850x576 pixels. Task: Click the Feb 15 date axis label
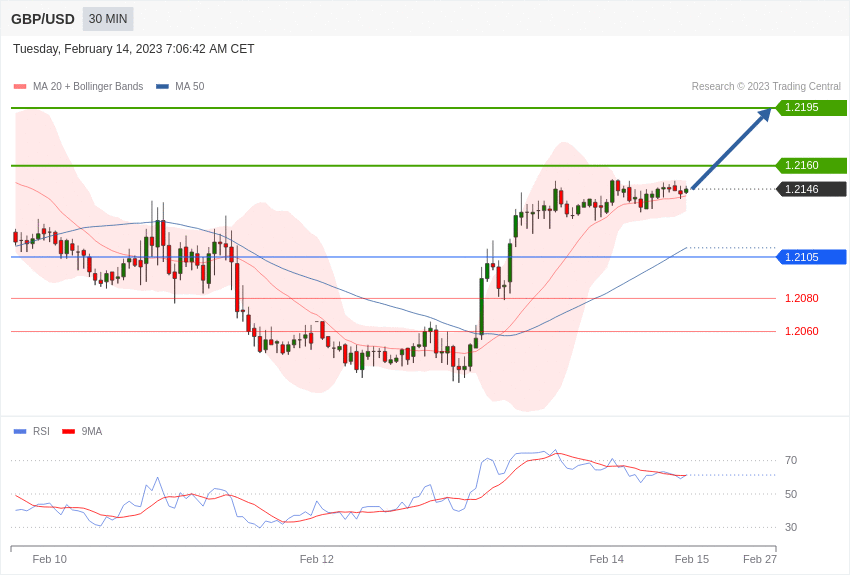click(692, 559)
